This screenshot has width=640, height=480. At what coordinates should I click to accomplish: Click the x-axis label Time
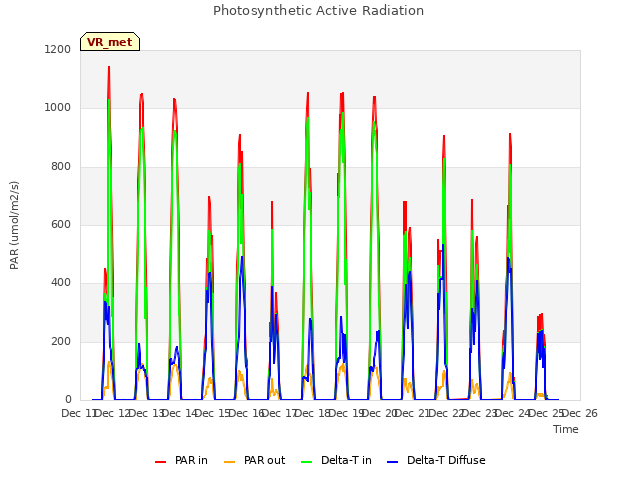[566, 429]
